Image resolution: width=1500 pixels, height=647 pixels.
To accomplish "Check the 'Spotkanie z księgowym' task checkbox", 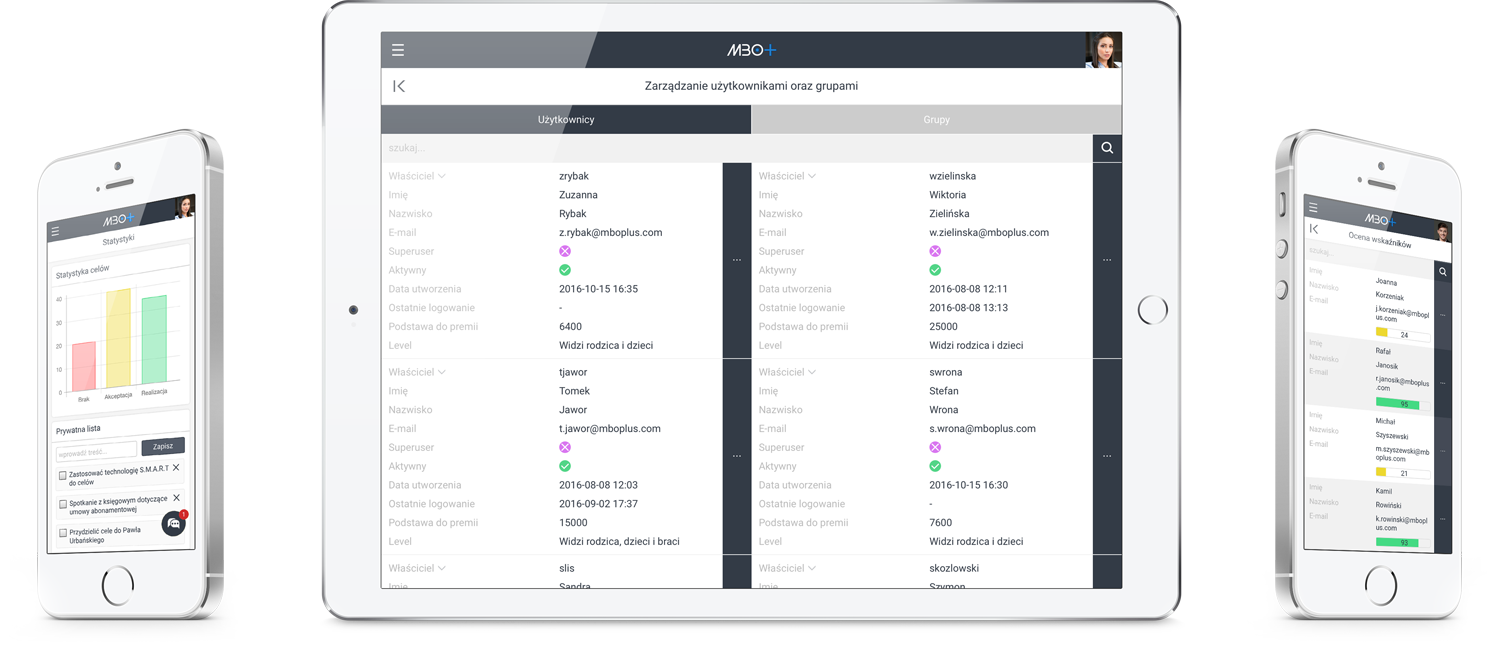I will (63, 504).
